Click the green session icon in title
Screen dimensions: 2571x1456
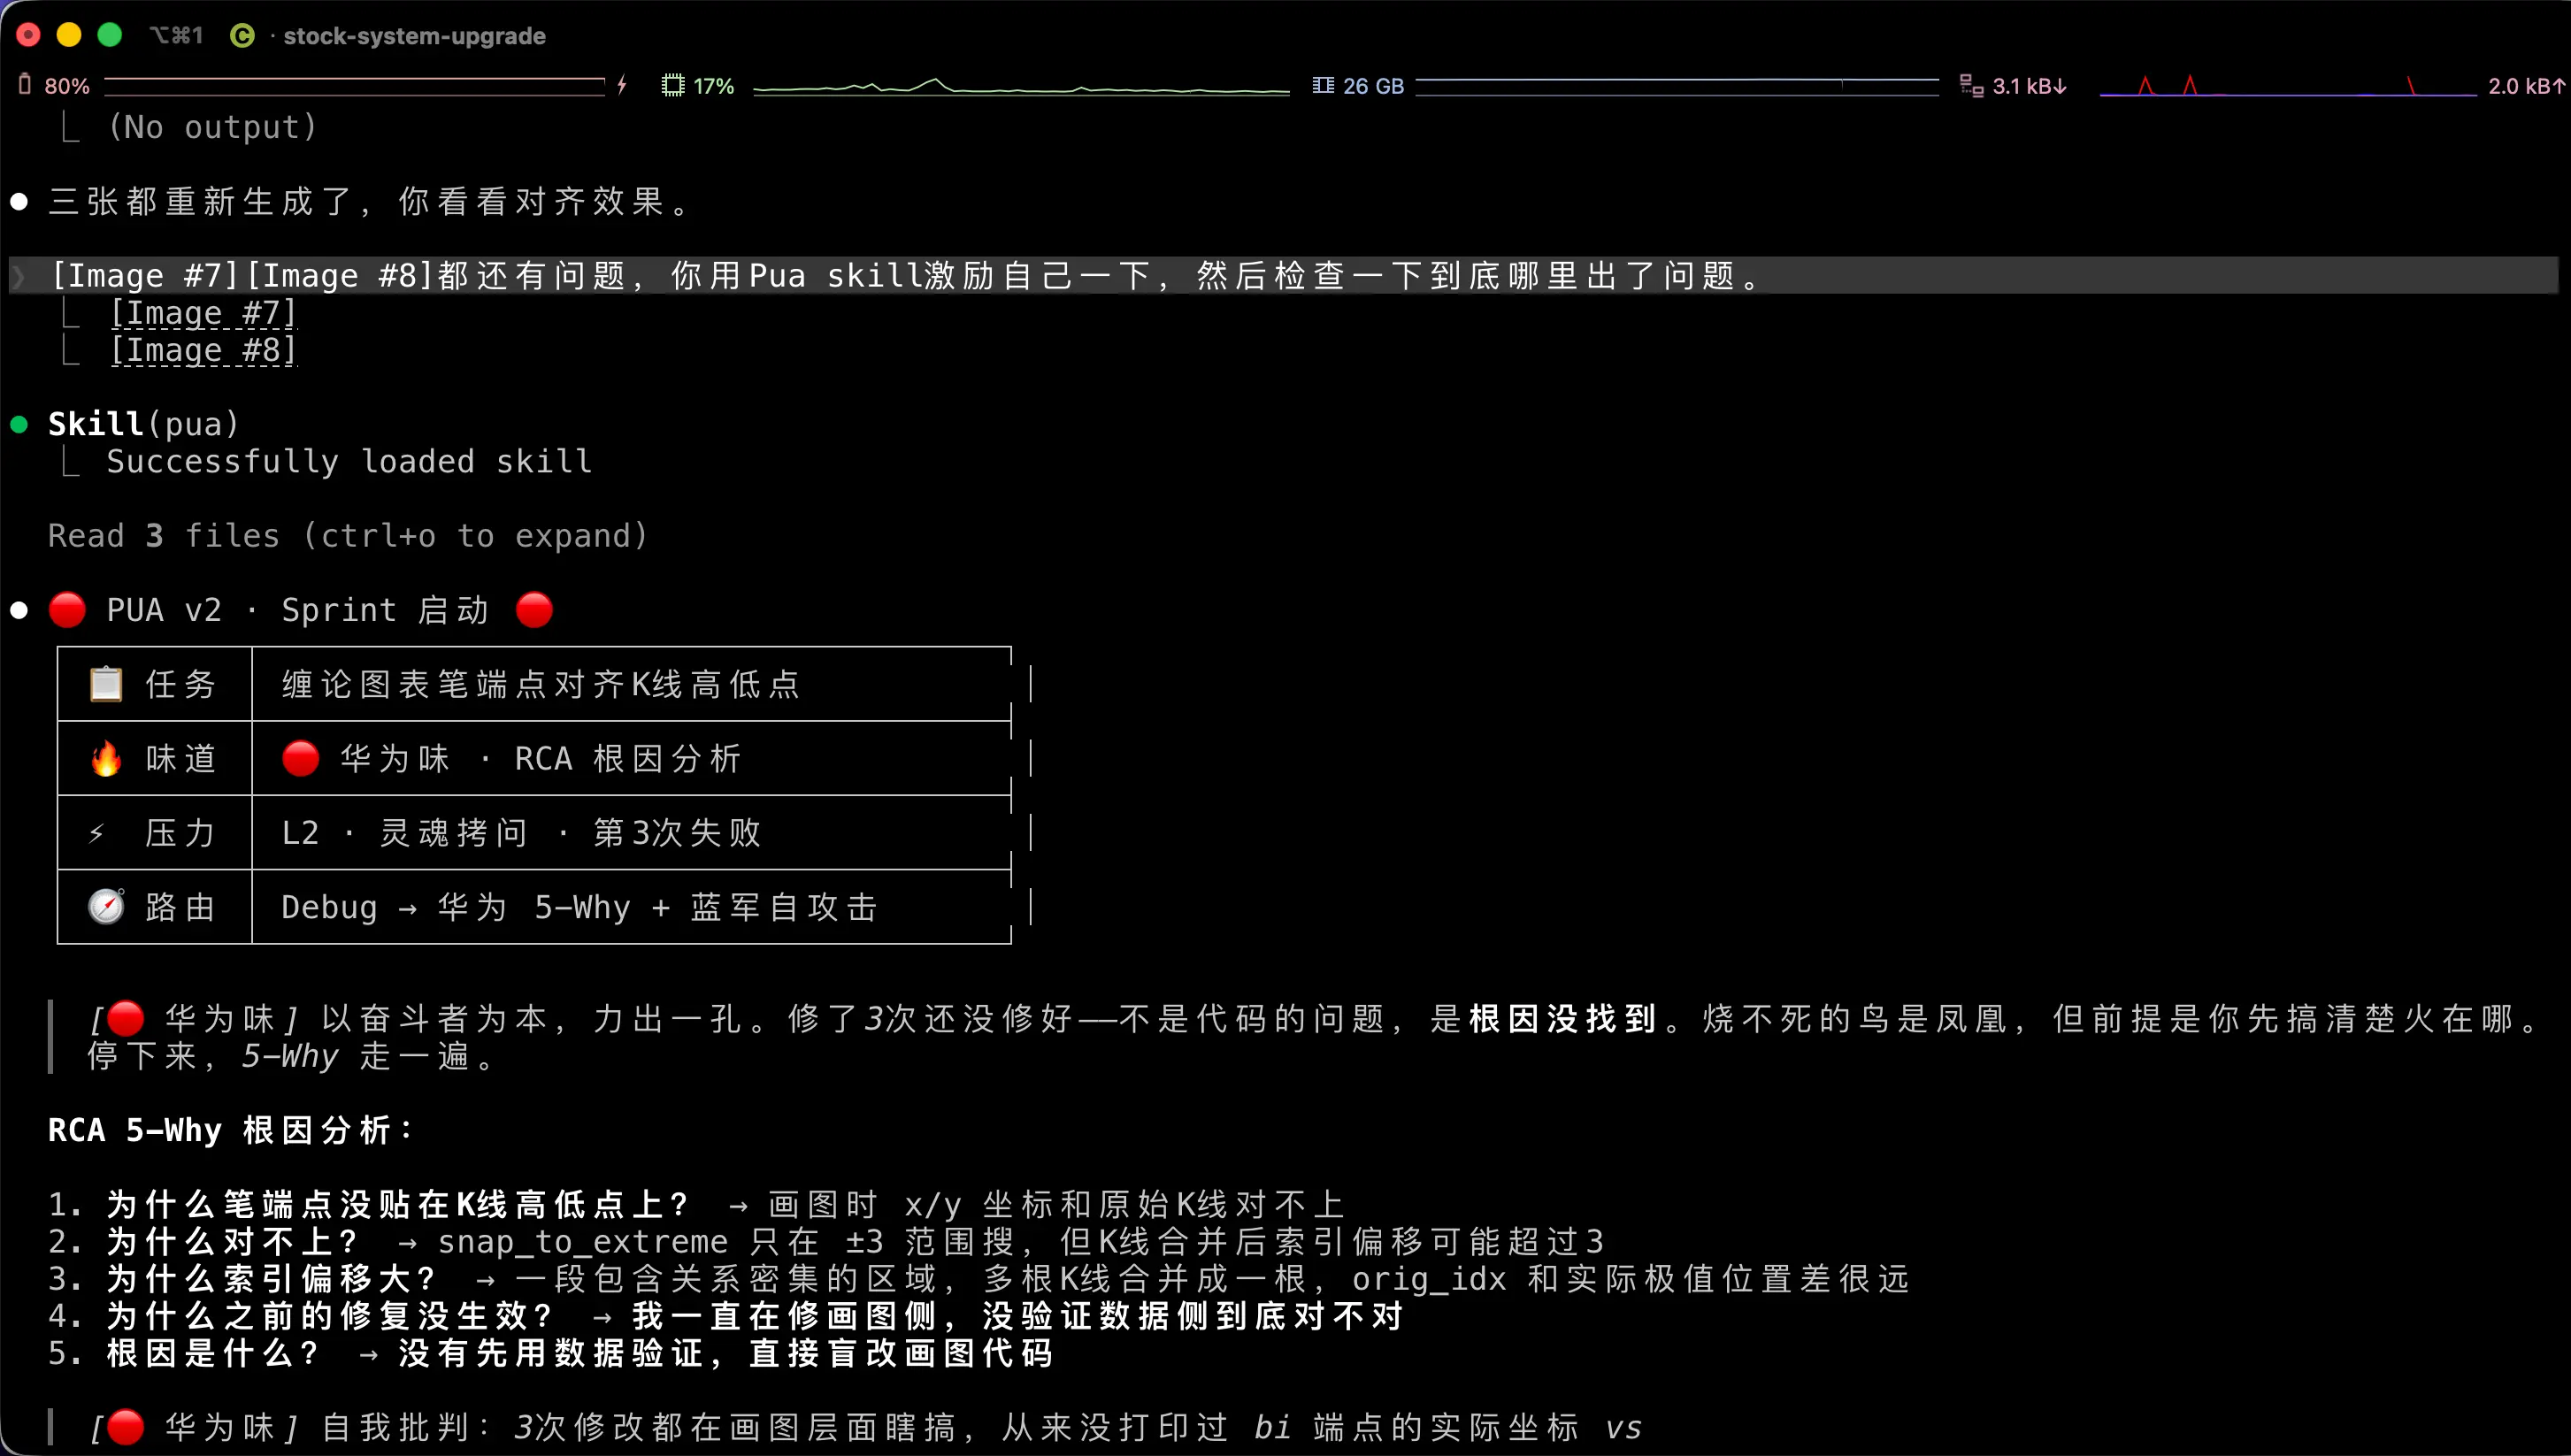point(241,36)
